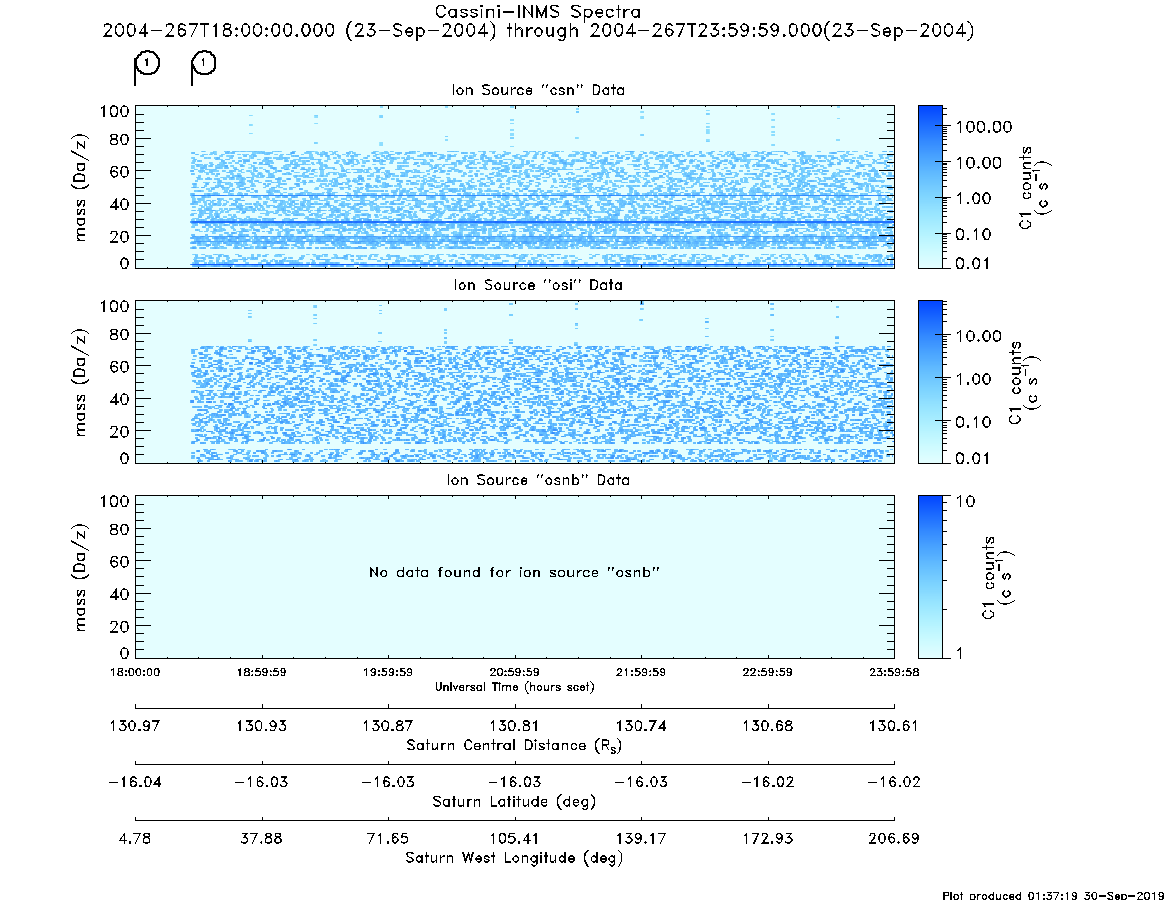The image size is (1165, 900).
Task: Click the Ion Source "osi" Data heading
Action: coord(538,285)
